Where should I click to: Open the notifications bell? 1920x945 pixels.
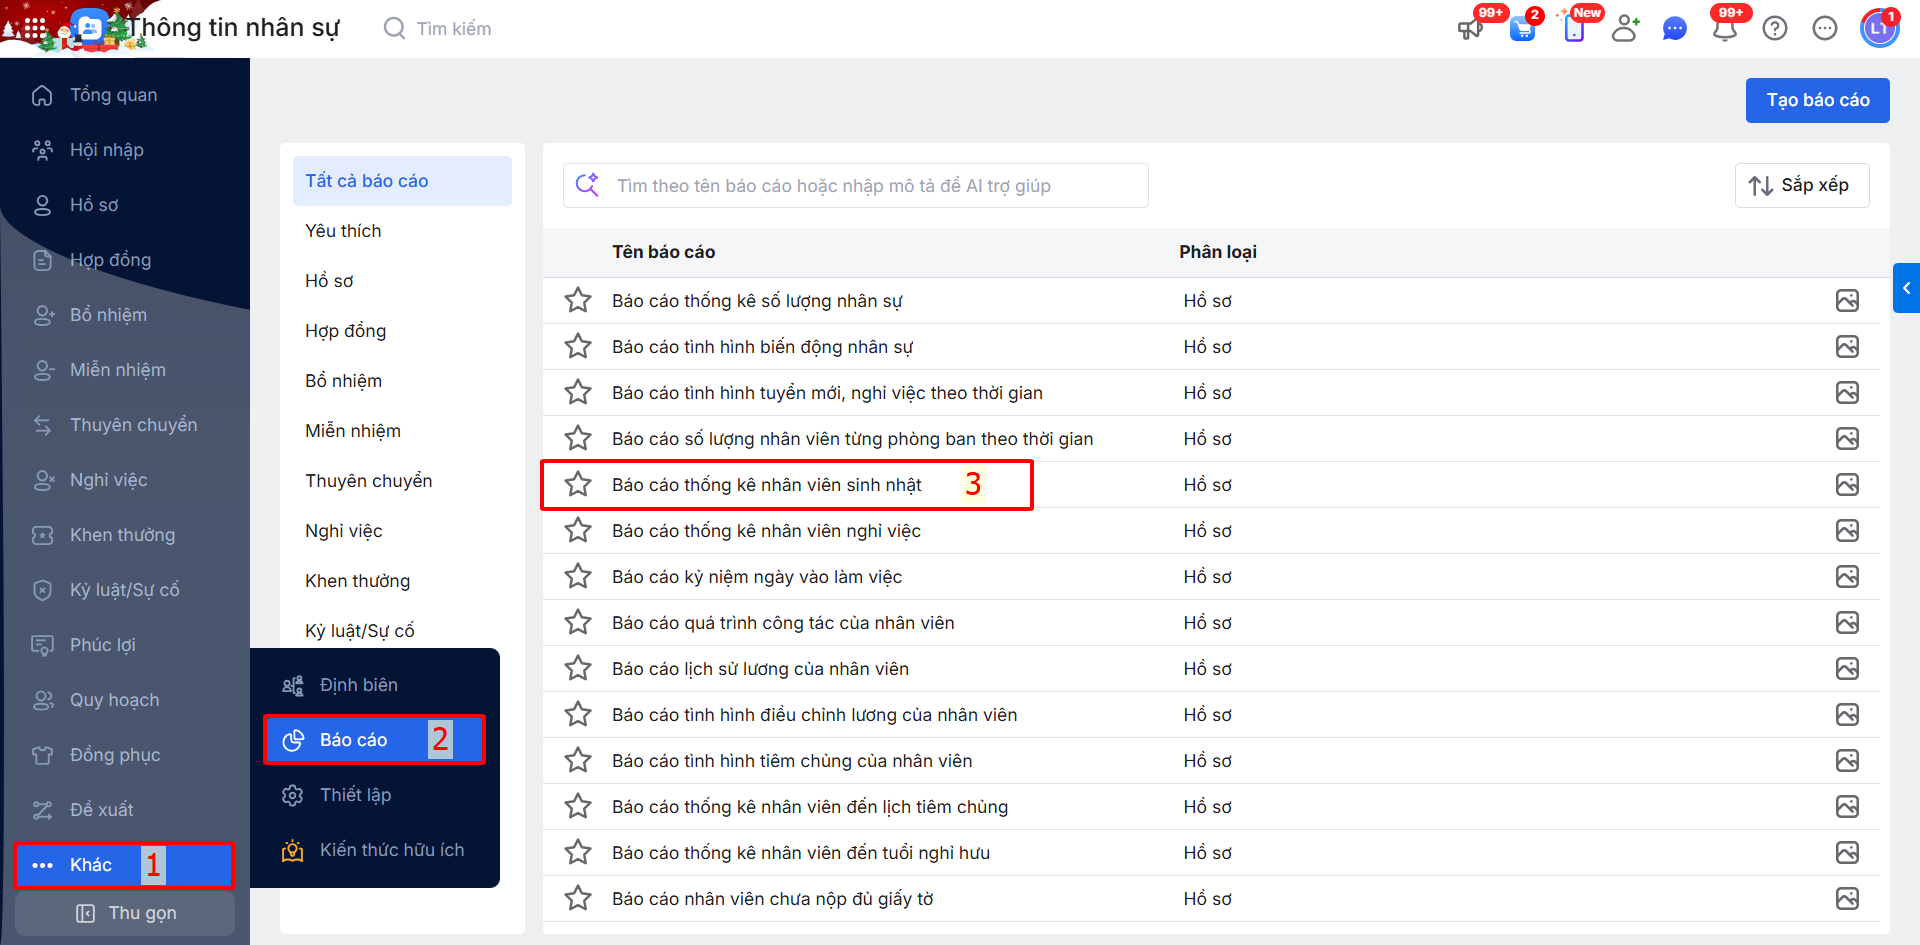pos(1724,29)
